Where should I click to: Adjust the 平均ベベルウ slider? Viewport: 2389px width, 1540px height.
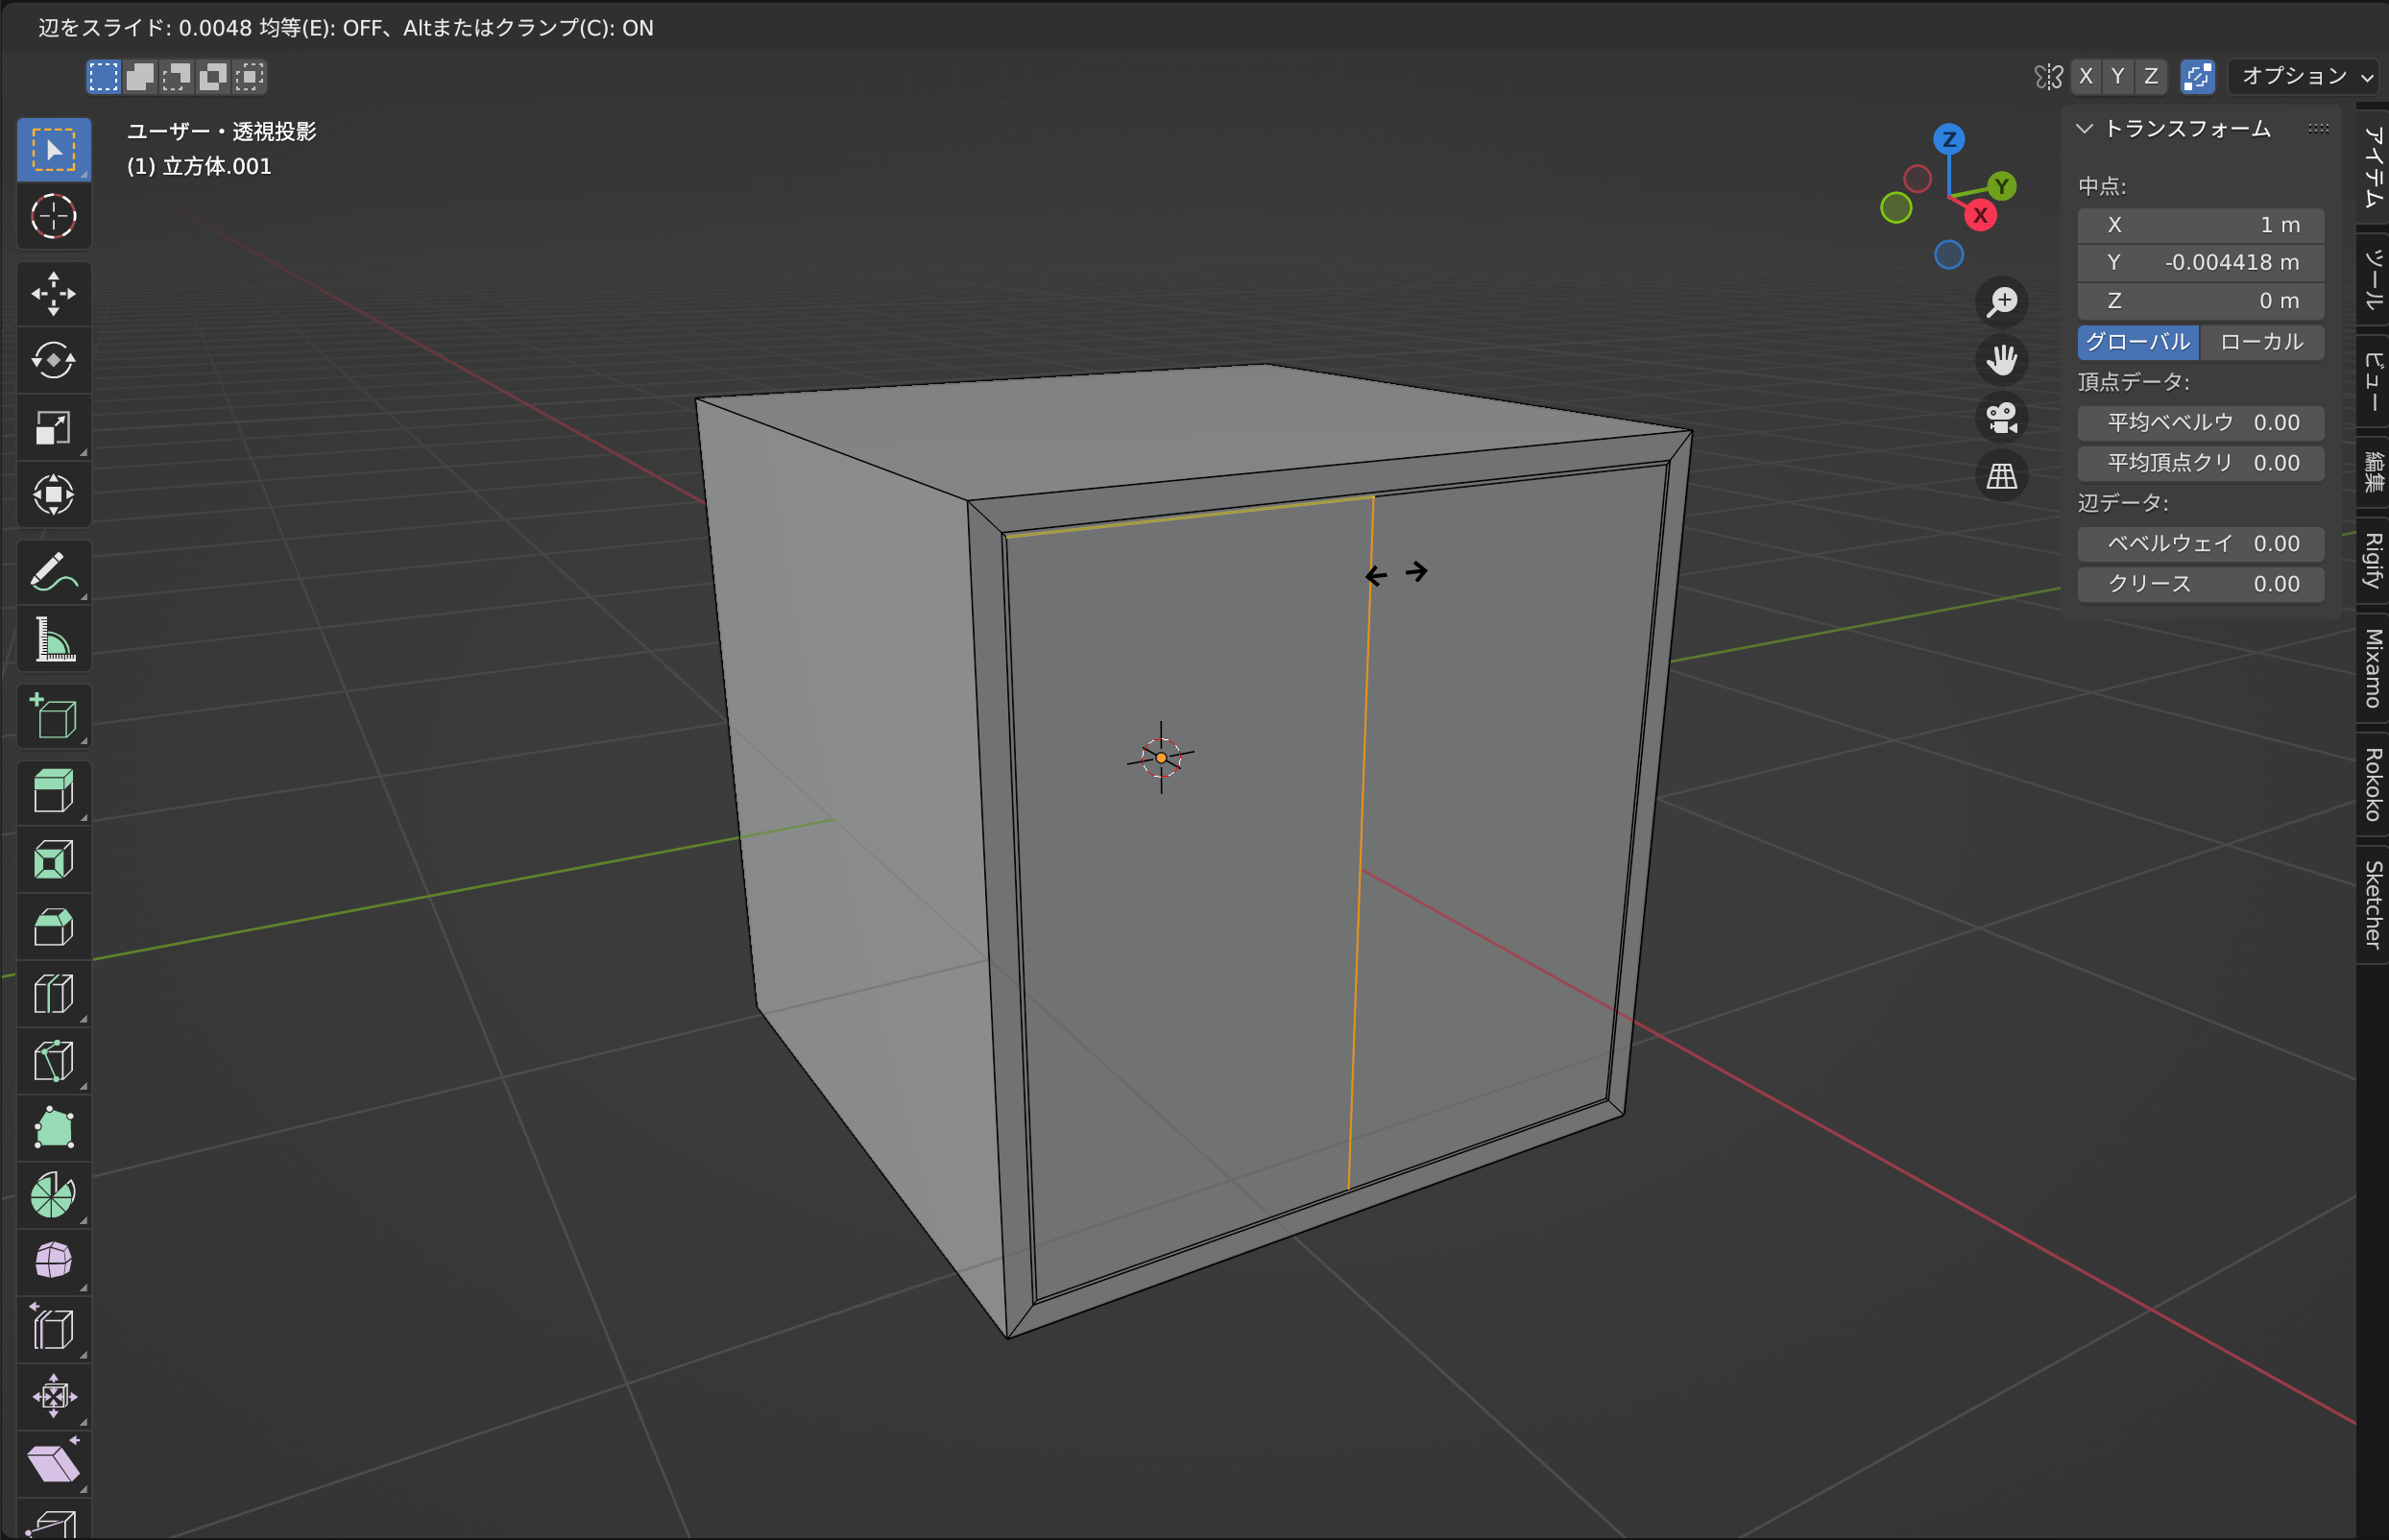point(2201,422)
